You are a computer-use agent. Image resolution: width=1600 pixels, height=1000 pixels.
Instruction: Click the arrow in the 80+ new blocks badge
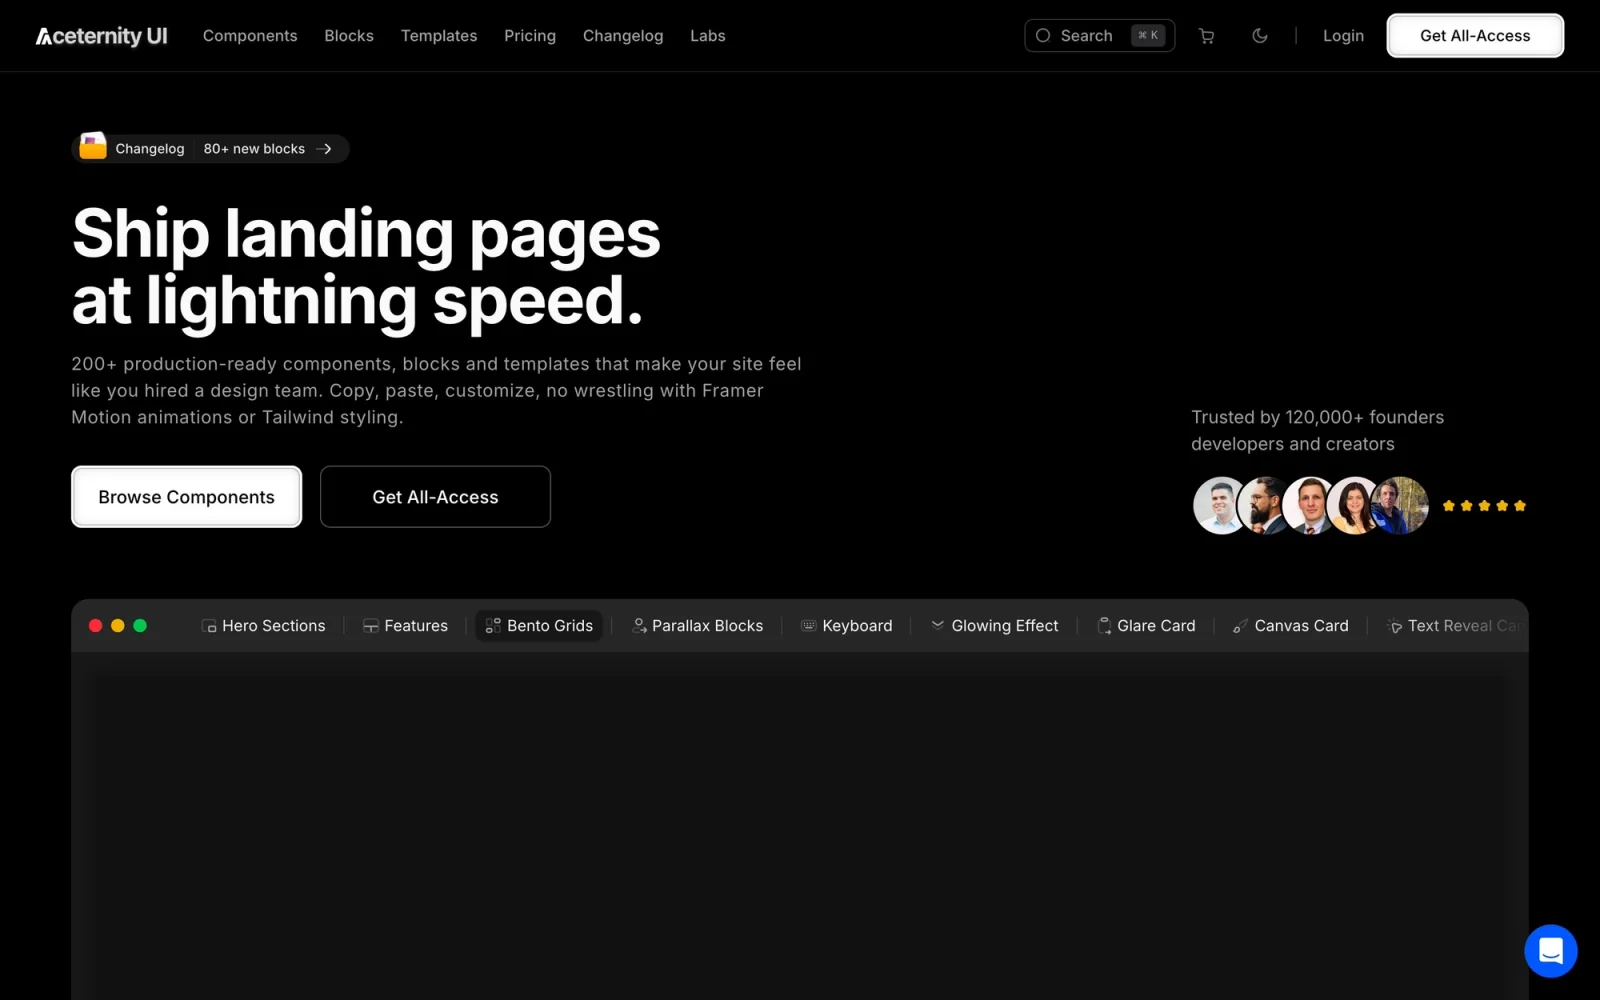(324, 149)
